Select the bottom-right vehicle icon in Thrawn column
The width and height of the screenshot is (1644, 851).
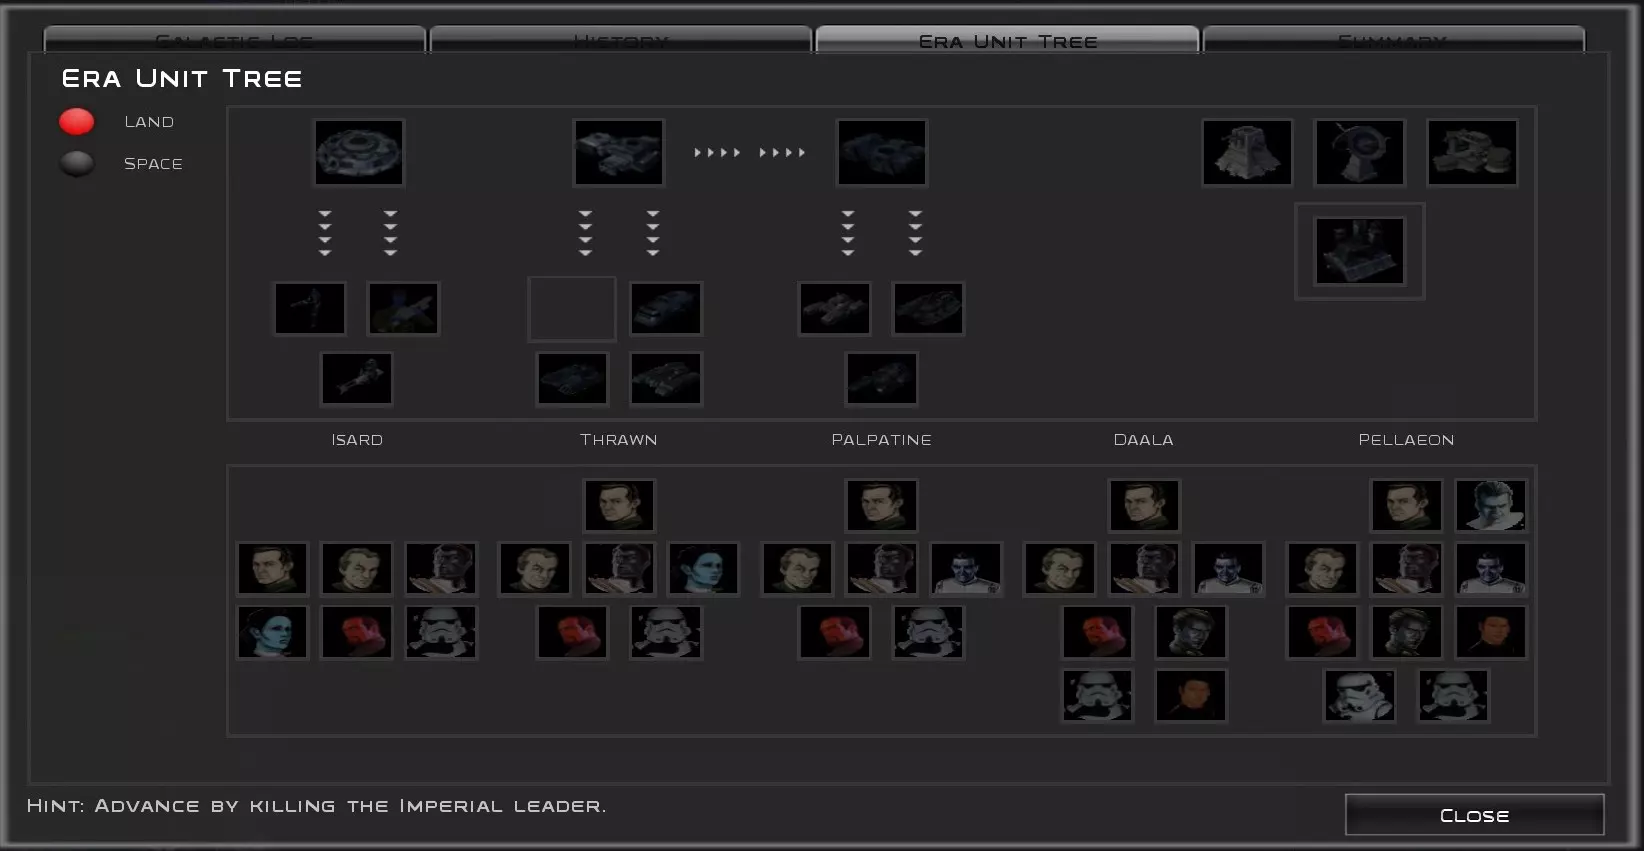point(666,379)
